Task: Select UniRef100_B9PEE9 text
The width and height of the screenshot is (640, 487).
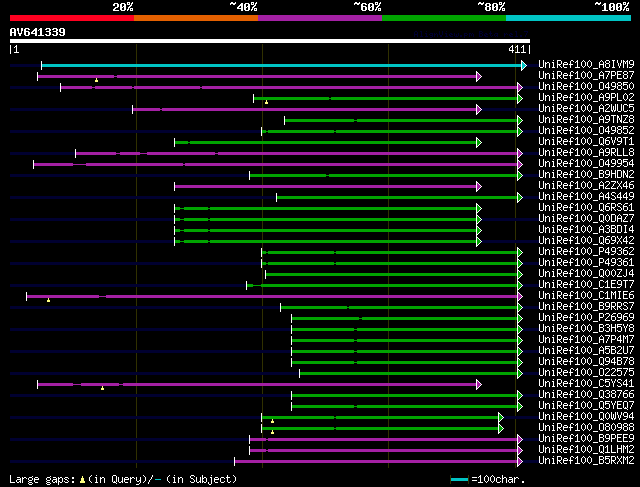Action: point(586,439)
